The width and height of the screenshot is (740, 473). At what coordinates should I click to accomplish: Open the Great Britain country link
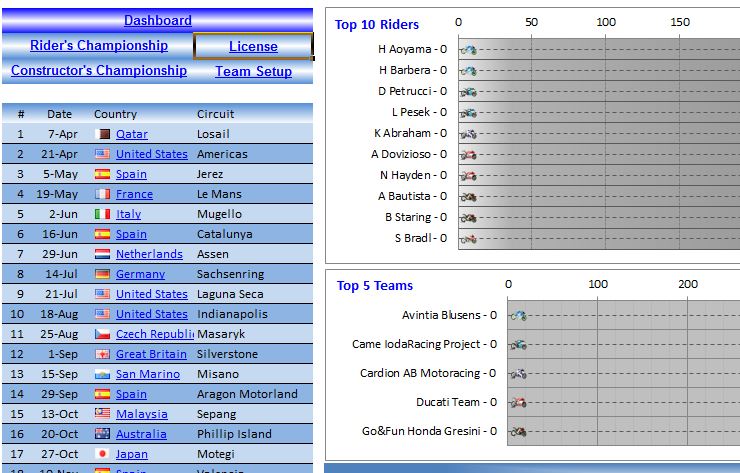tap(151, 354)
